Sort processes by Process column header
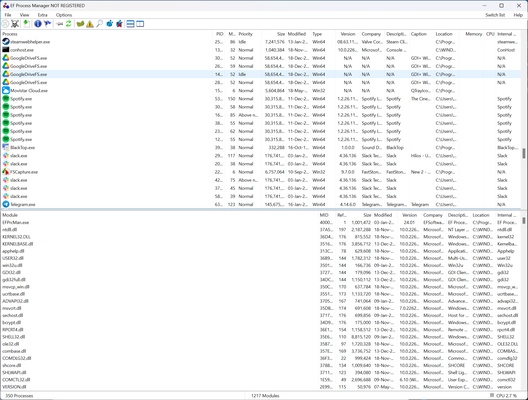Viewport: 528px width, 400px height. [x=107, y=34]
